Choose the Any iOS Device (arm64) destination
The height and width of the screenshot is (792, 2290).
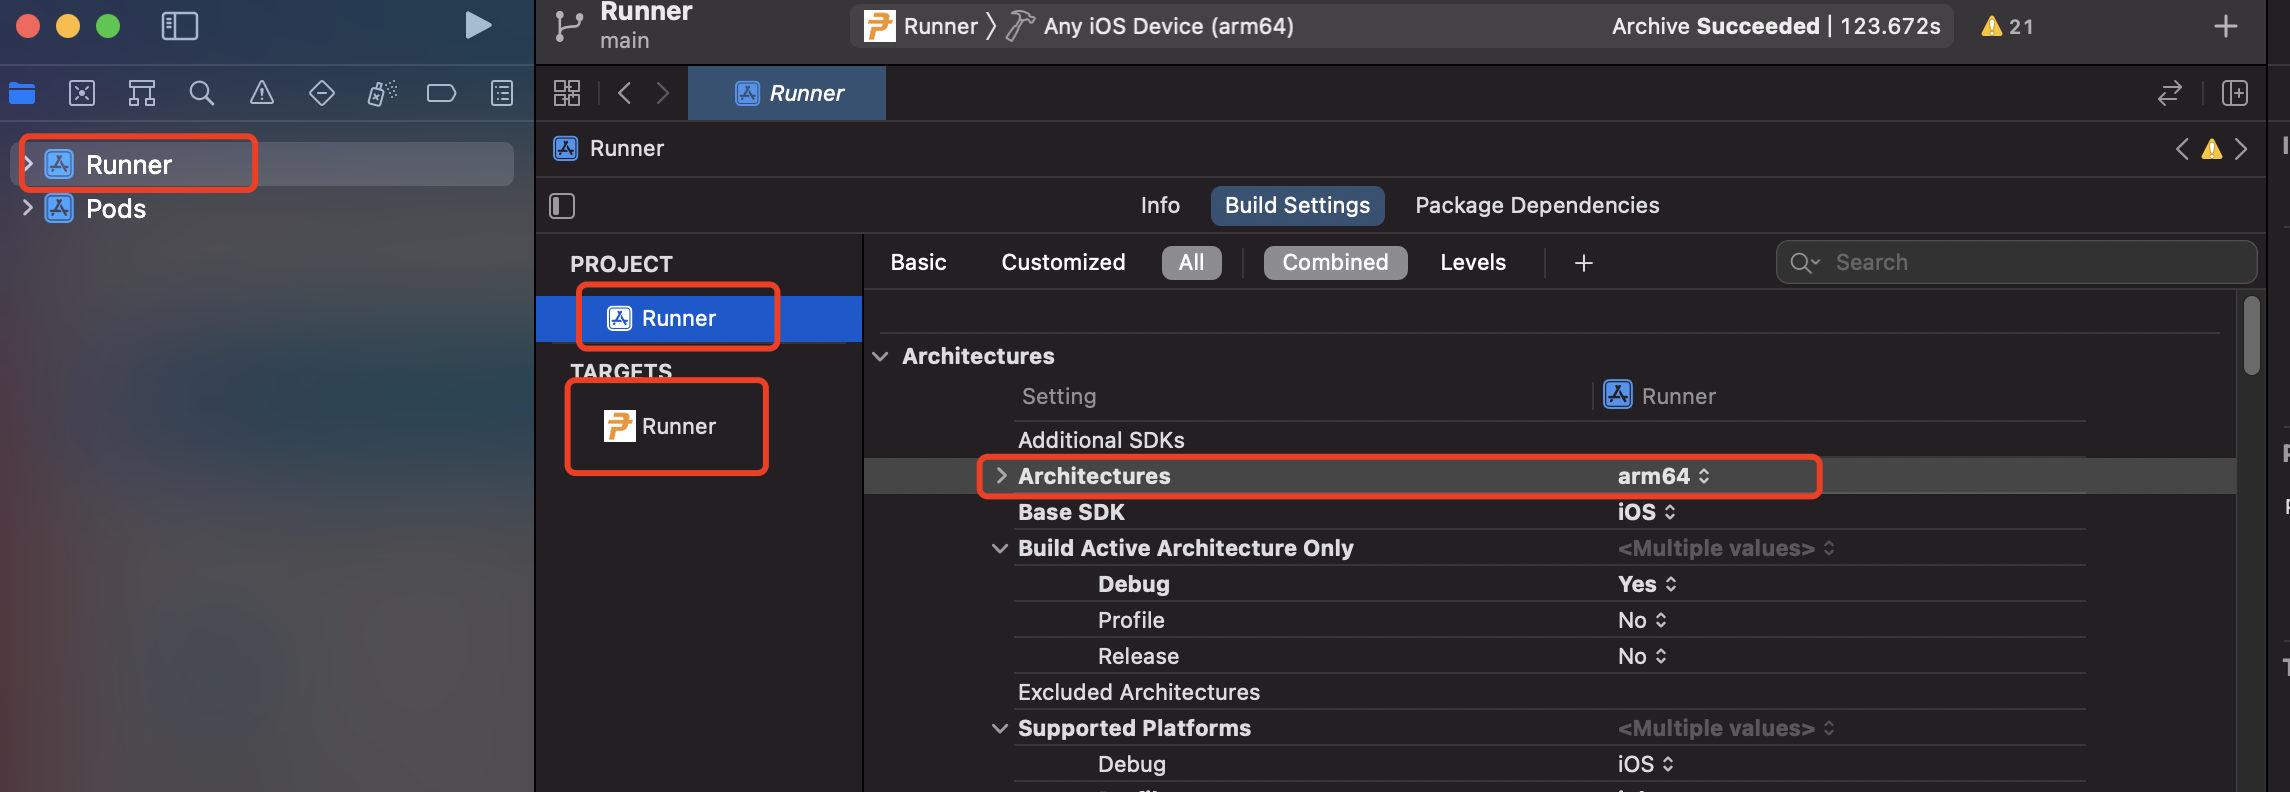[x=1168, y=26]
